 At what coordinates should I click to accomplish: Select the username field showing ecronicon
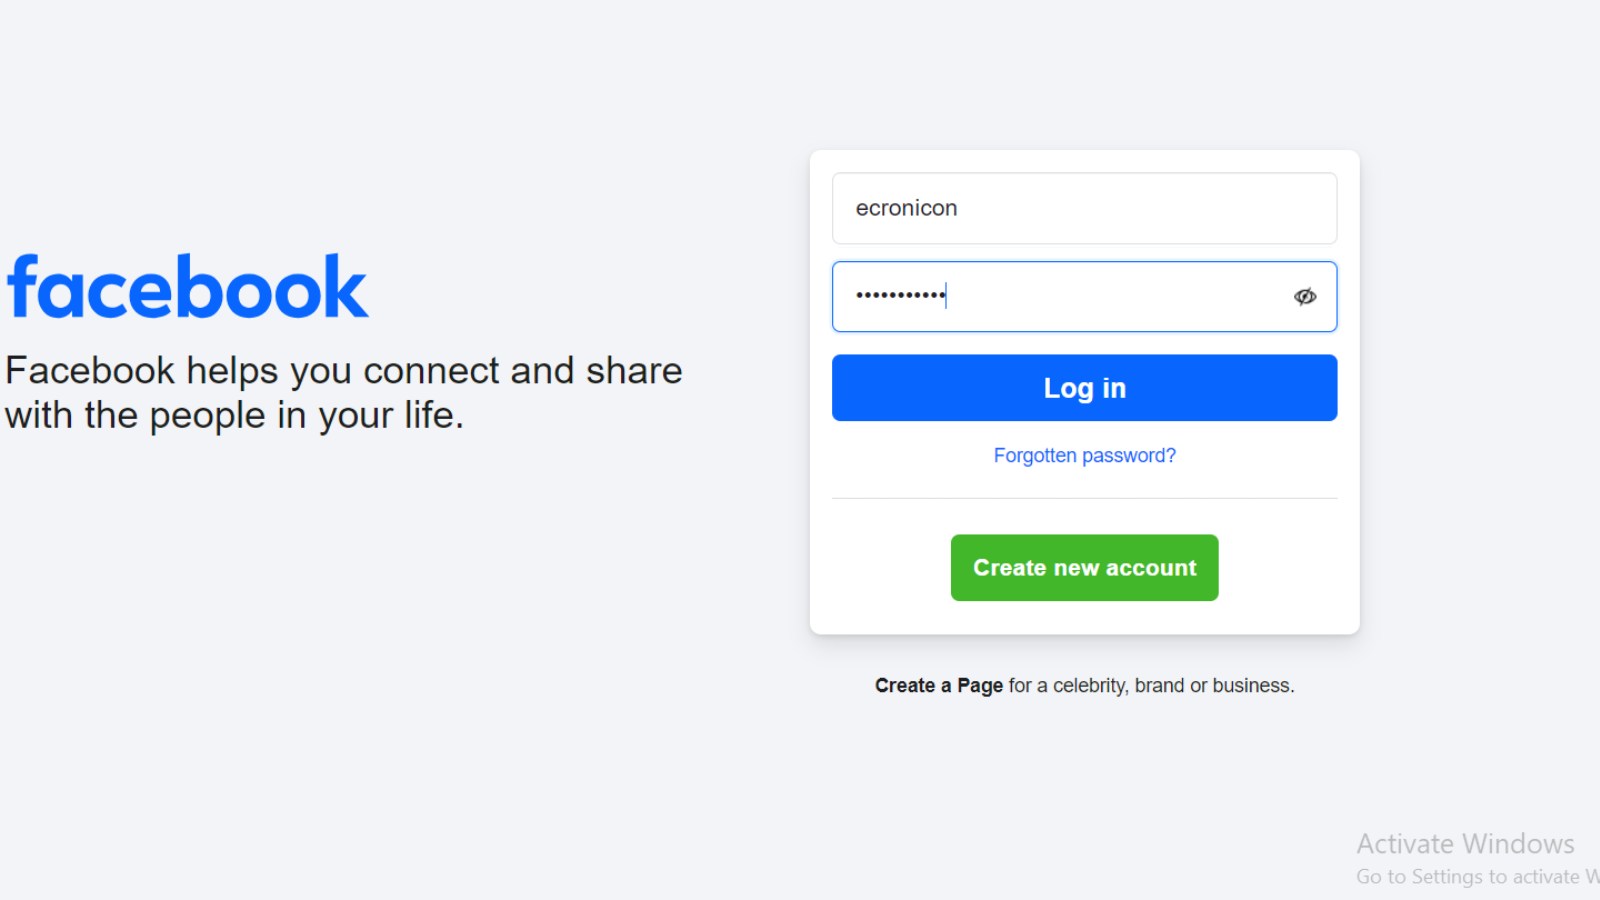(1084, 208)
